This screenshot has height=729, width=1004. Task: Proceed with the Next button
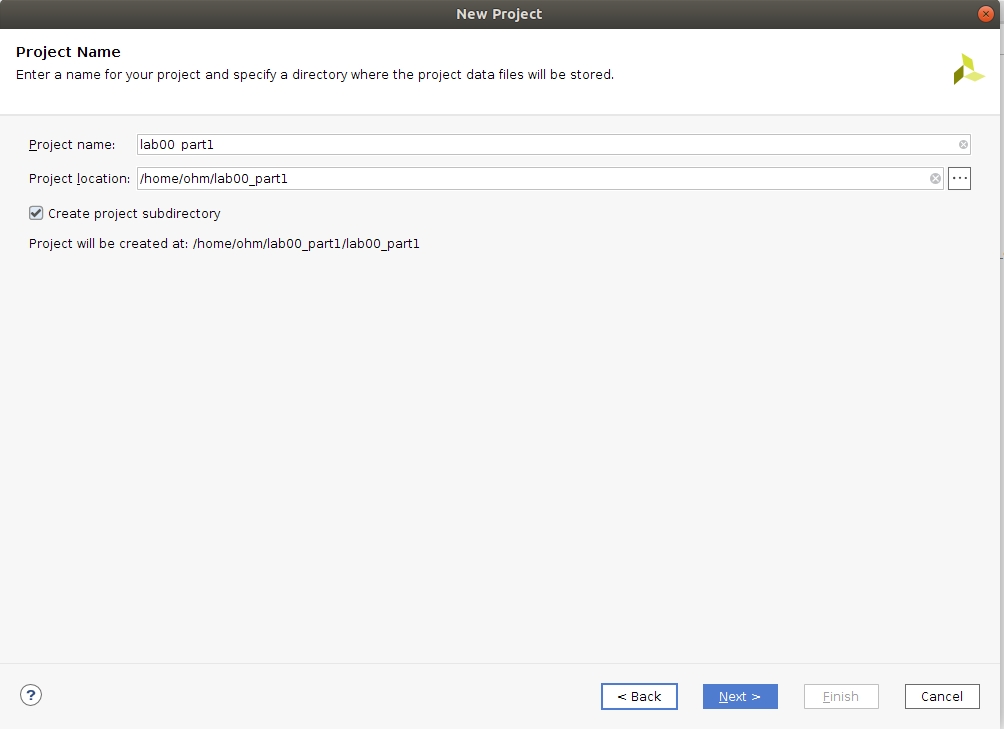[x=740, y=696]
